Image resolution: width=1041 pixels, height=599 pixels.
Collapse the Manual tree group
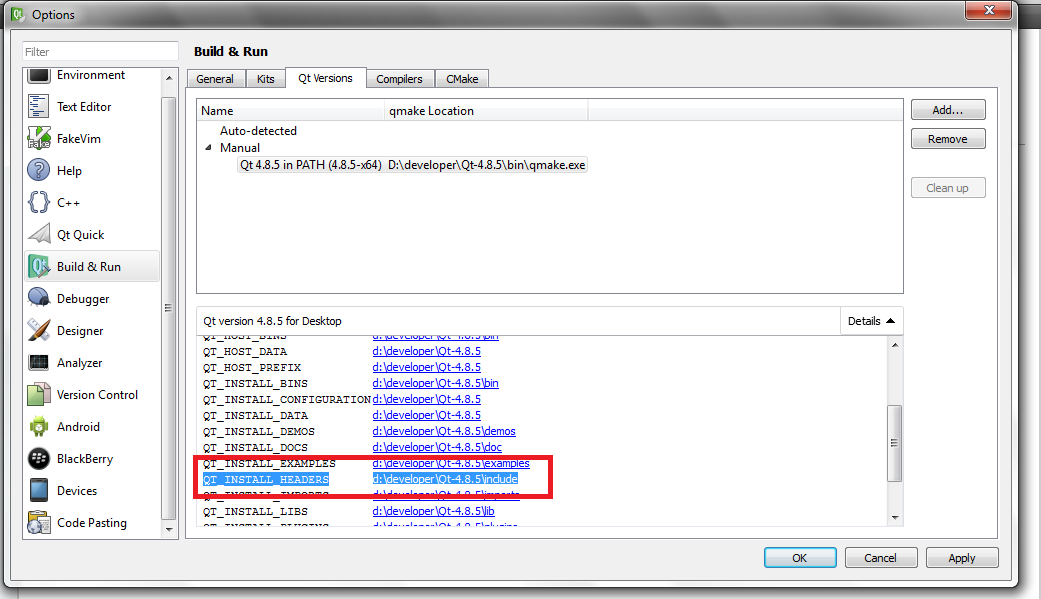click(x=209, y=148)
